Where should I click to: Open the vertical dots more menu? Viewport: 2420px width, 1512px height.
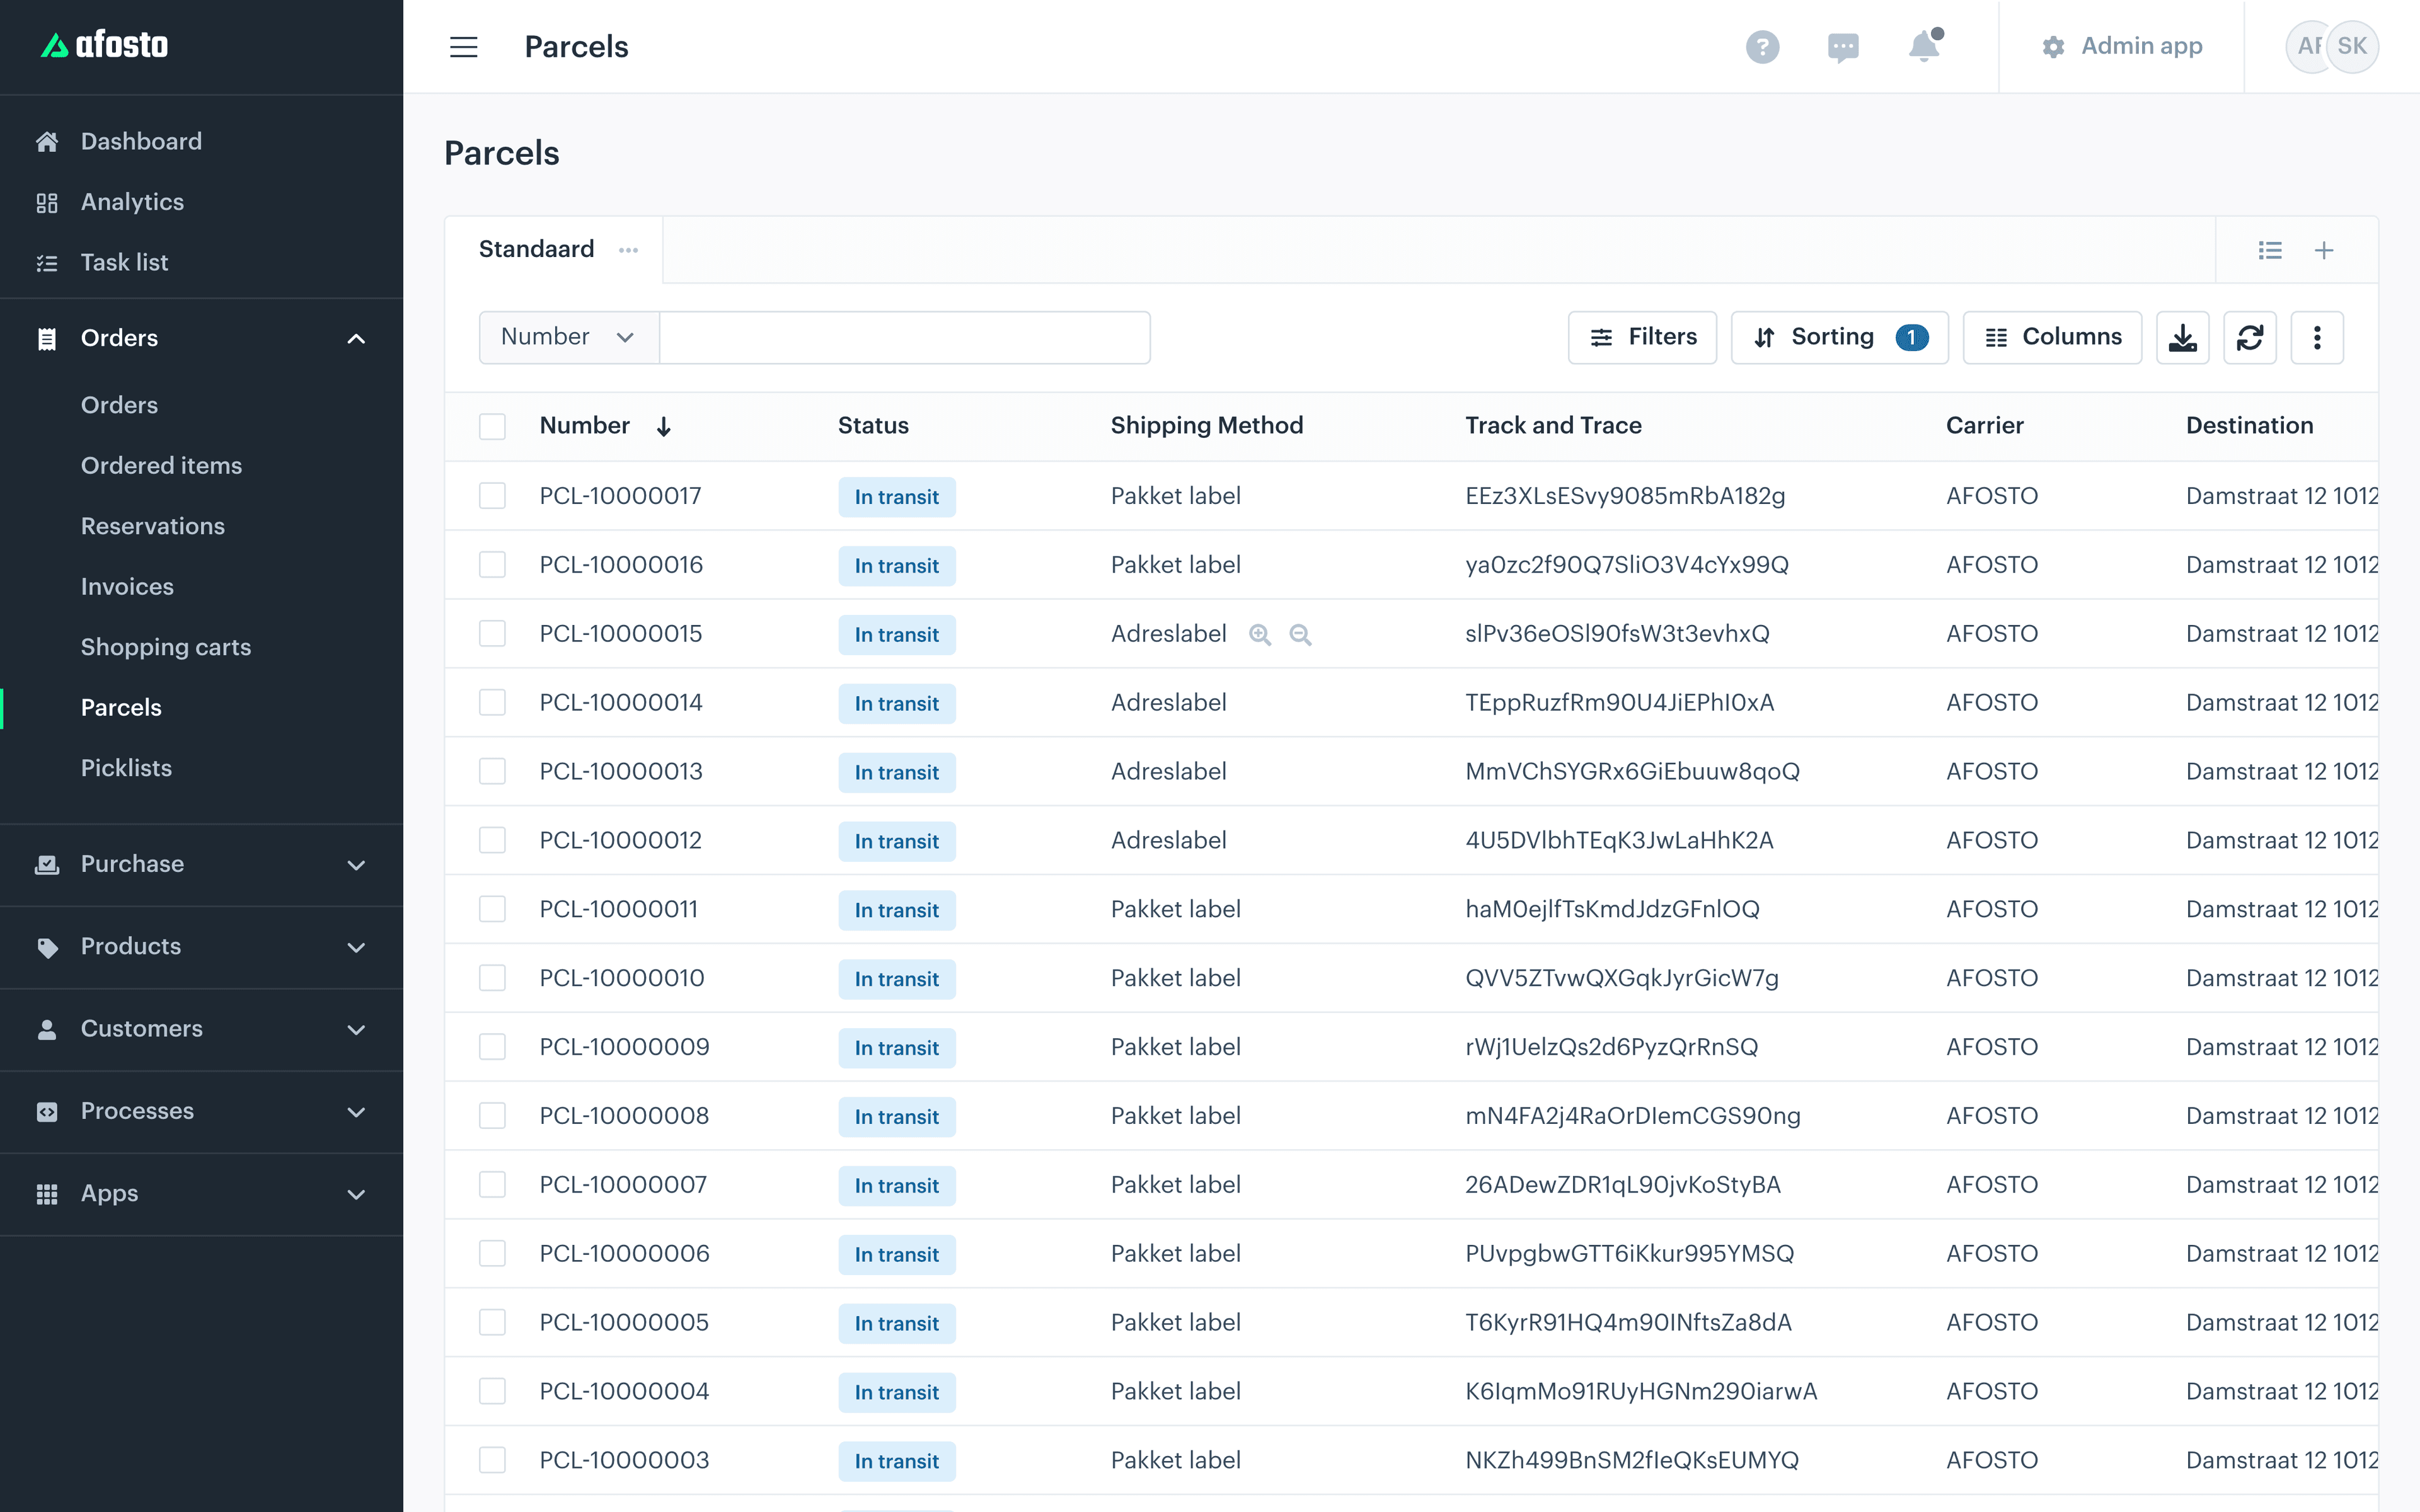point(2317,338)
